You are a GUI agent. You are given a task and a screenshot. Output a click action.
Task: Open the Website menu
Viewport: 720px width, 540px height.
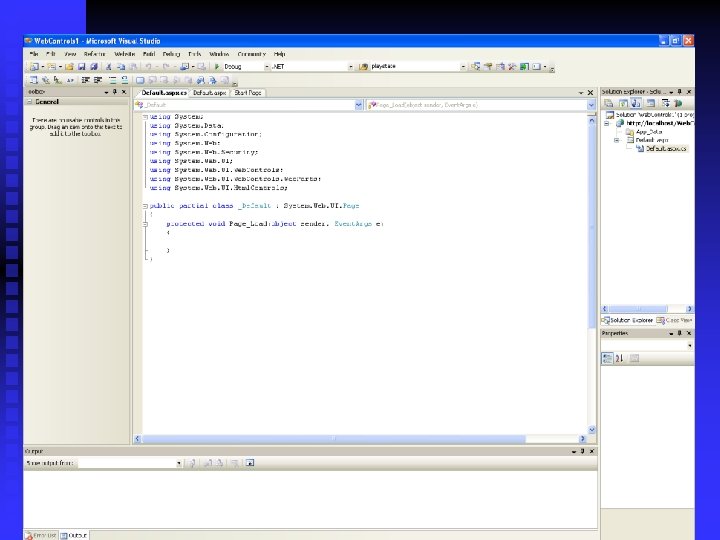pos(124,53)
